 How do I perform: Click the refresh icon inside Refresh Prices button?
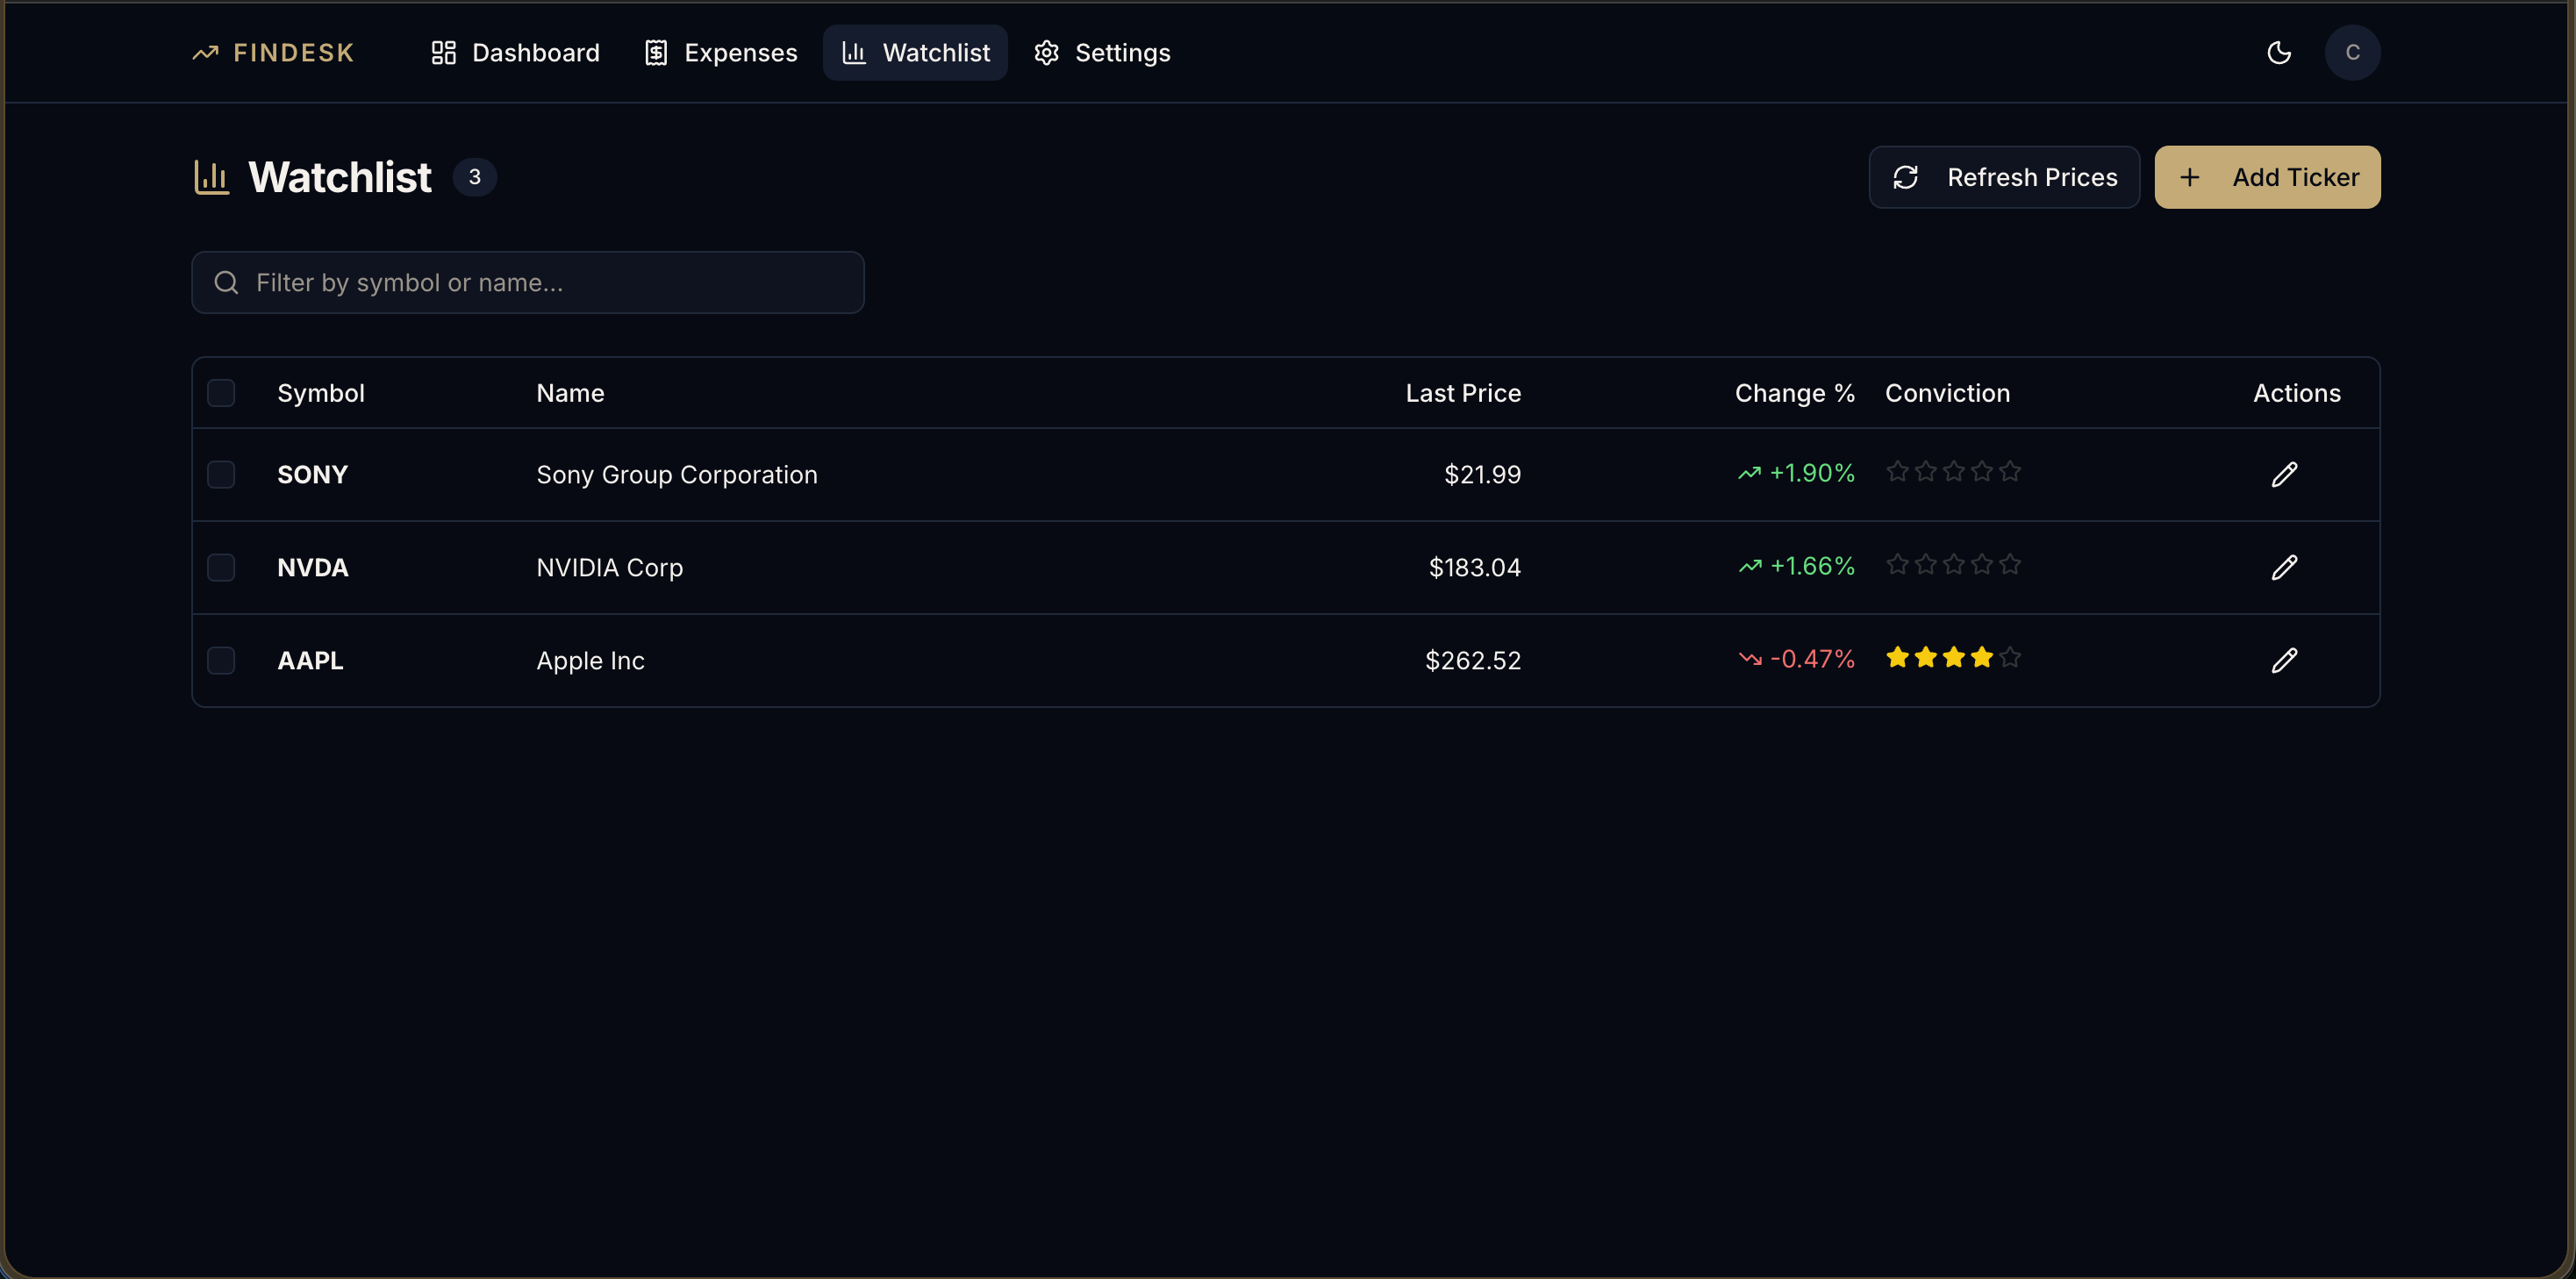click(x=1907, y=177)
